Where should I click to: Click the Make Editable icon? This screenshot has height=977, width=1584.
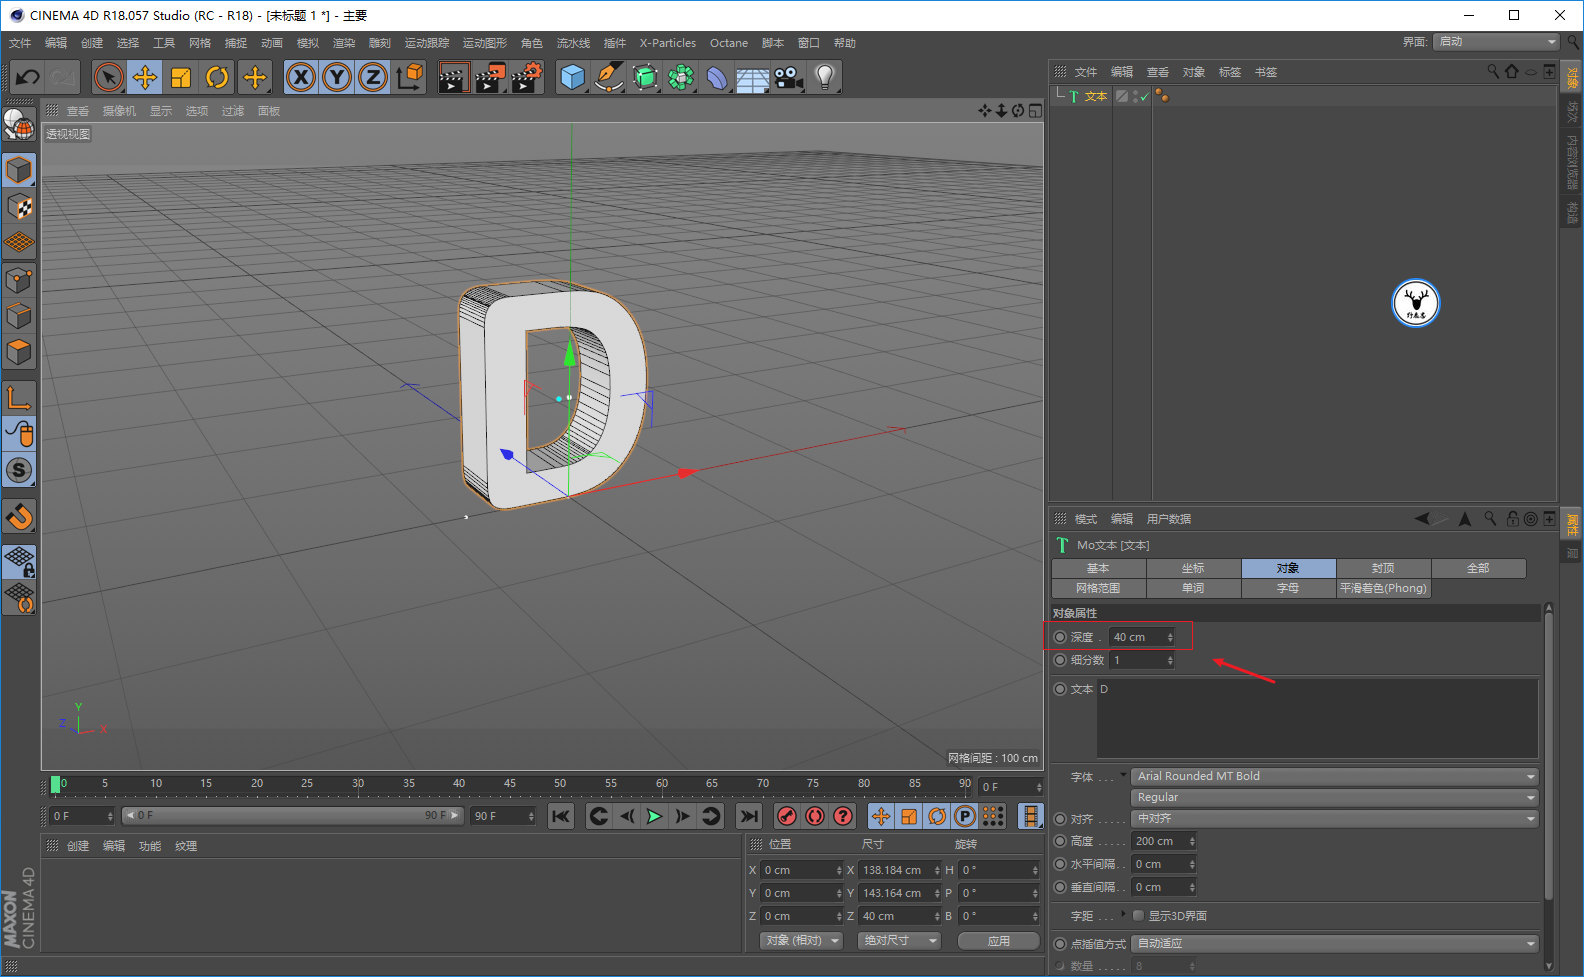[18, 124]
